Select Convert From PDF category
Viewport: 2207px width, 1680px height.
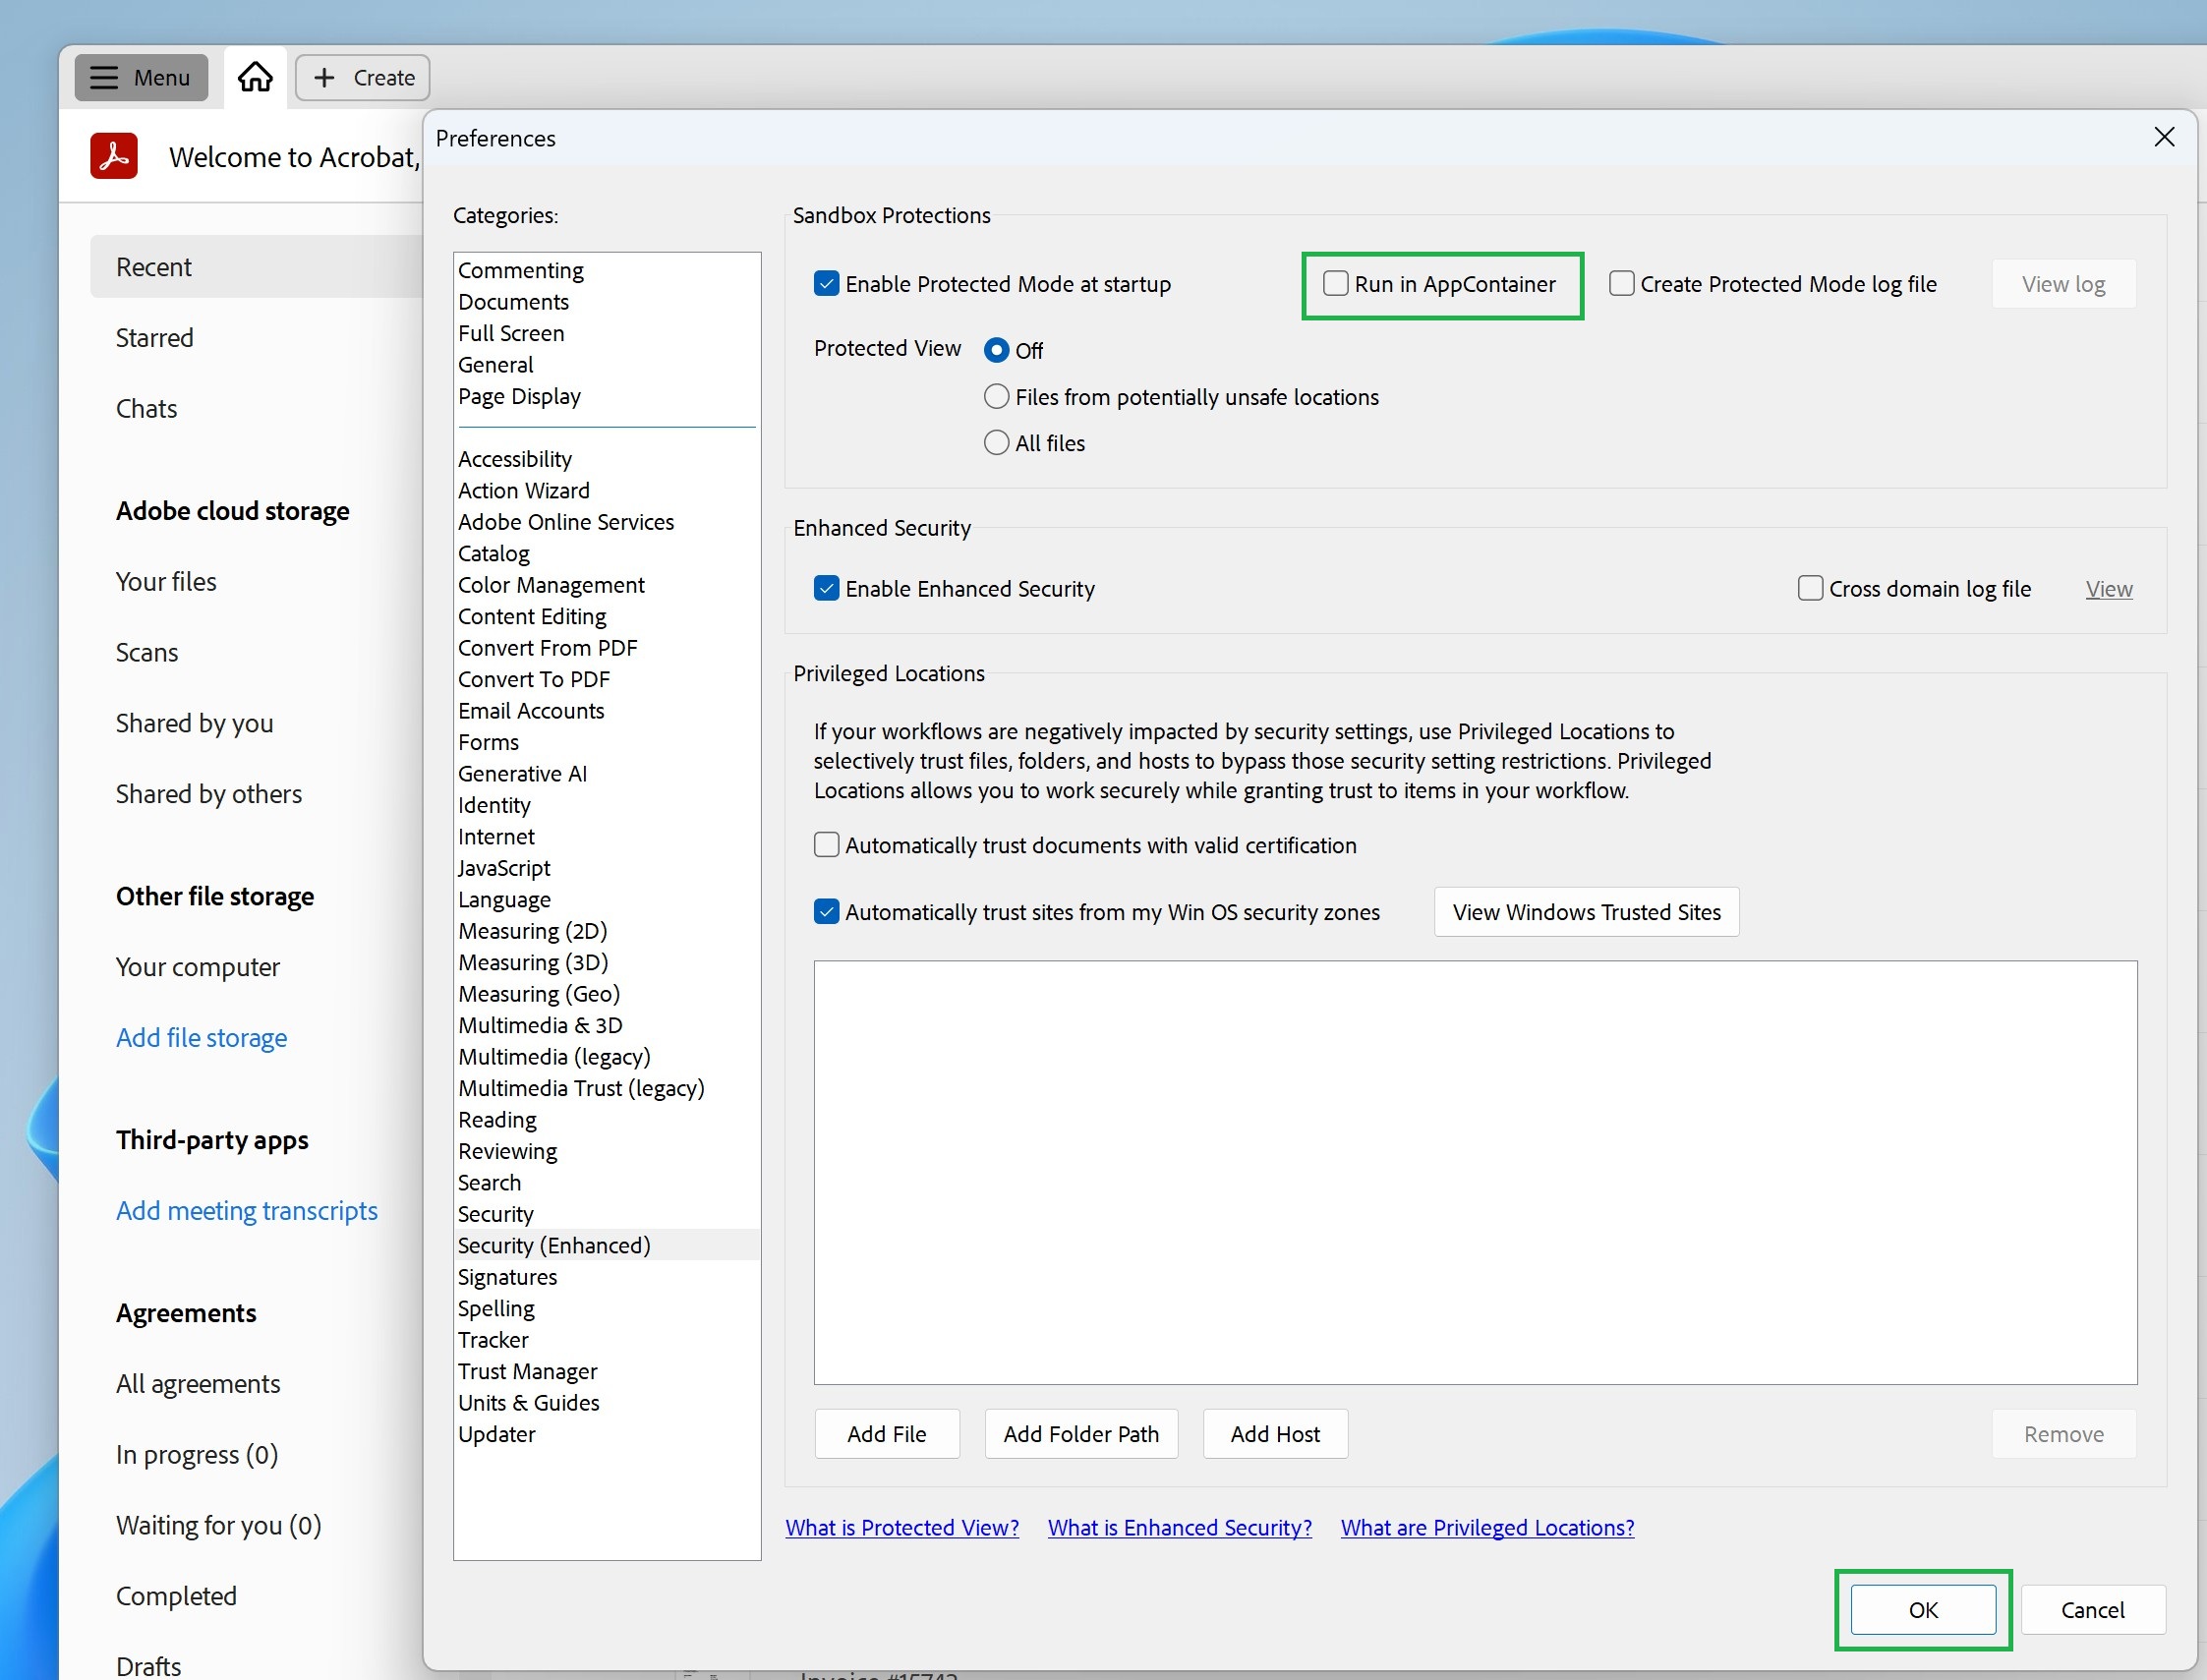[607, 648]
